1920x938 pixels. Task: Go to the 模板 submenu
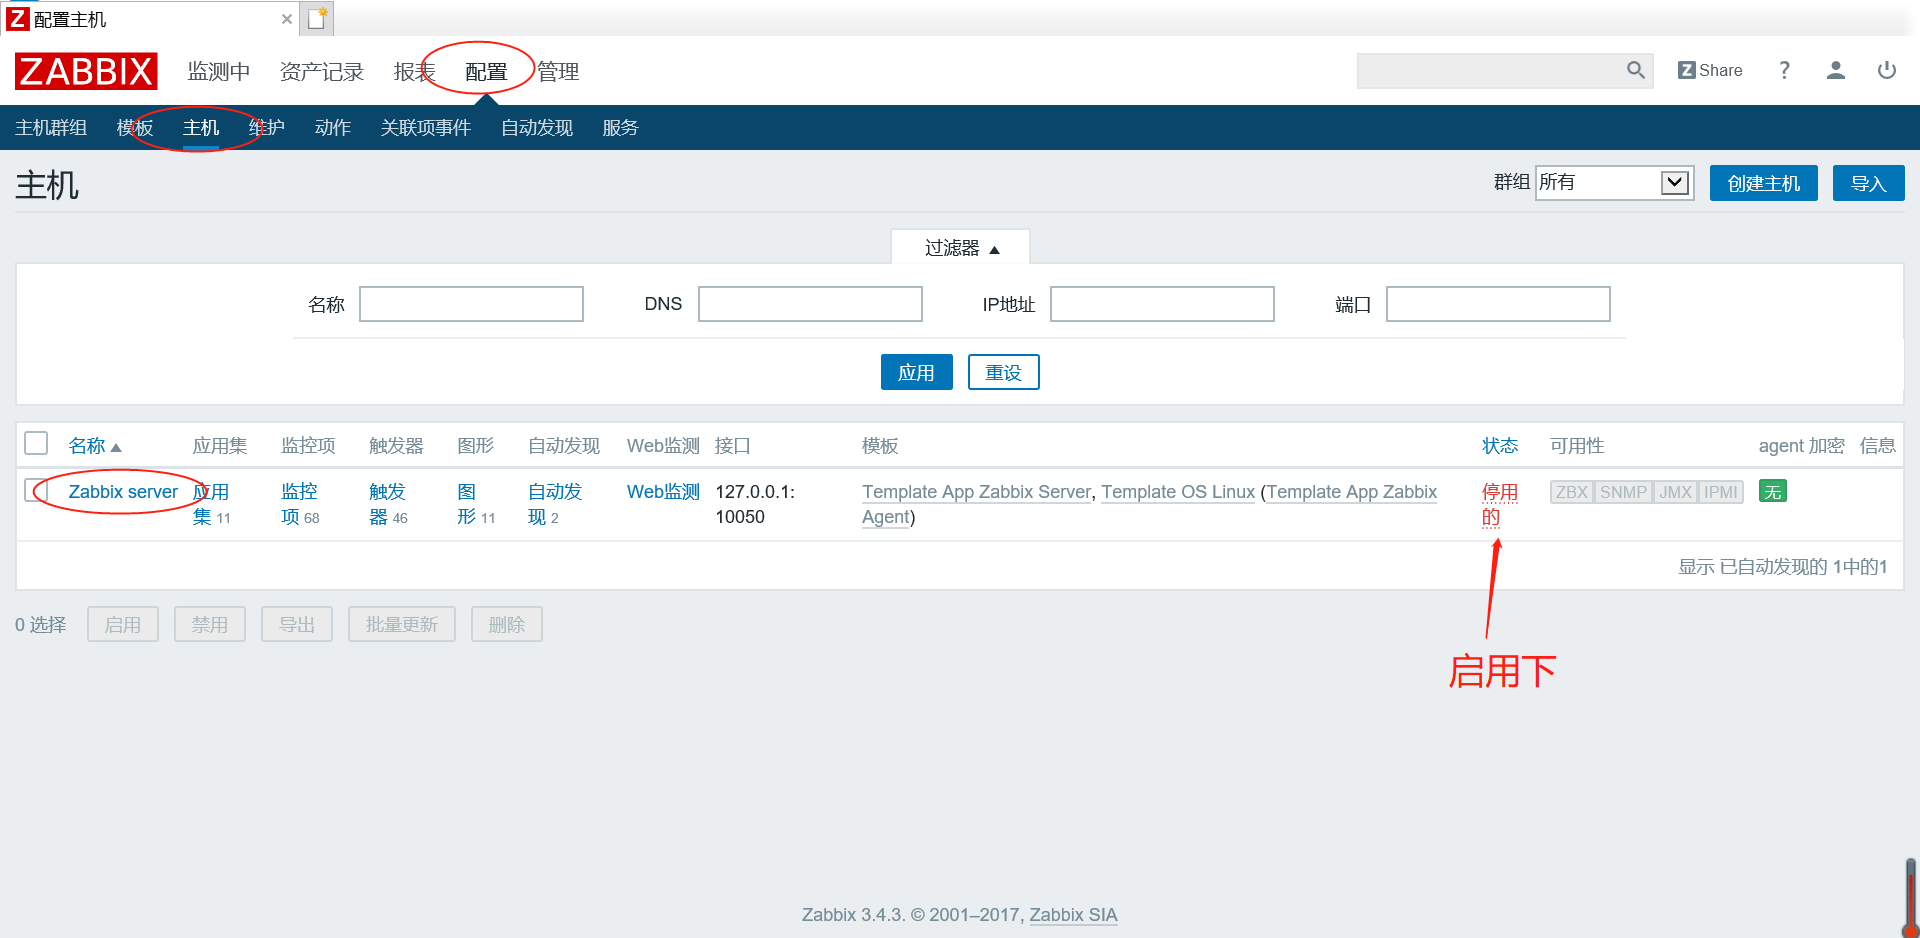[x=135, y=128]
